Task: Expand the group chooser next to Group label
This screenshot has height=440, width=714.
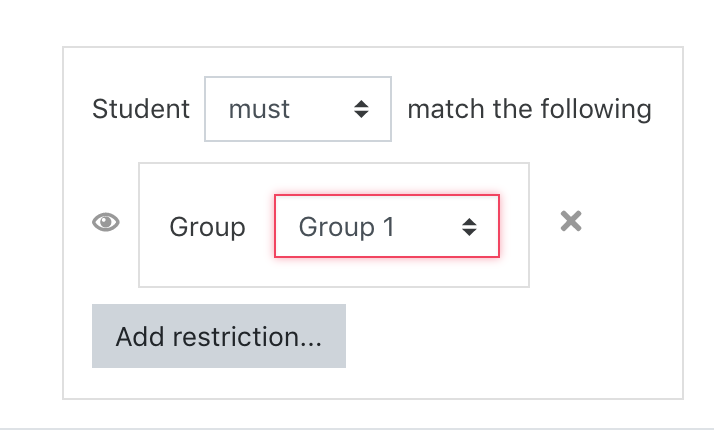Action: coord(387,226)
